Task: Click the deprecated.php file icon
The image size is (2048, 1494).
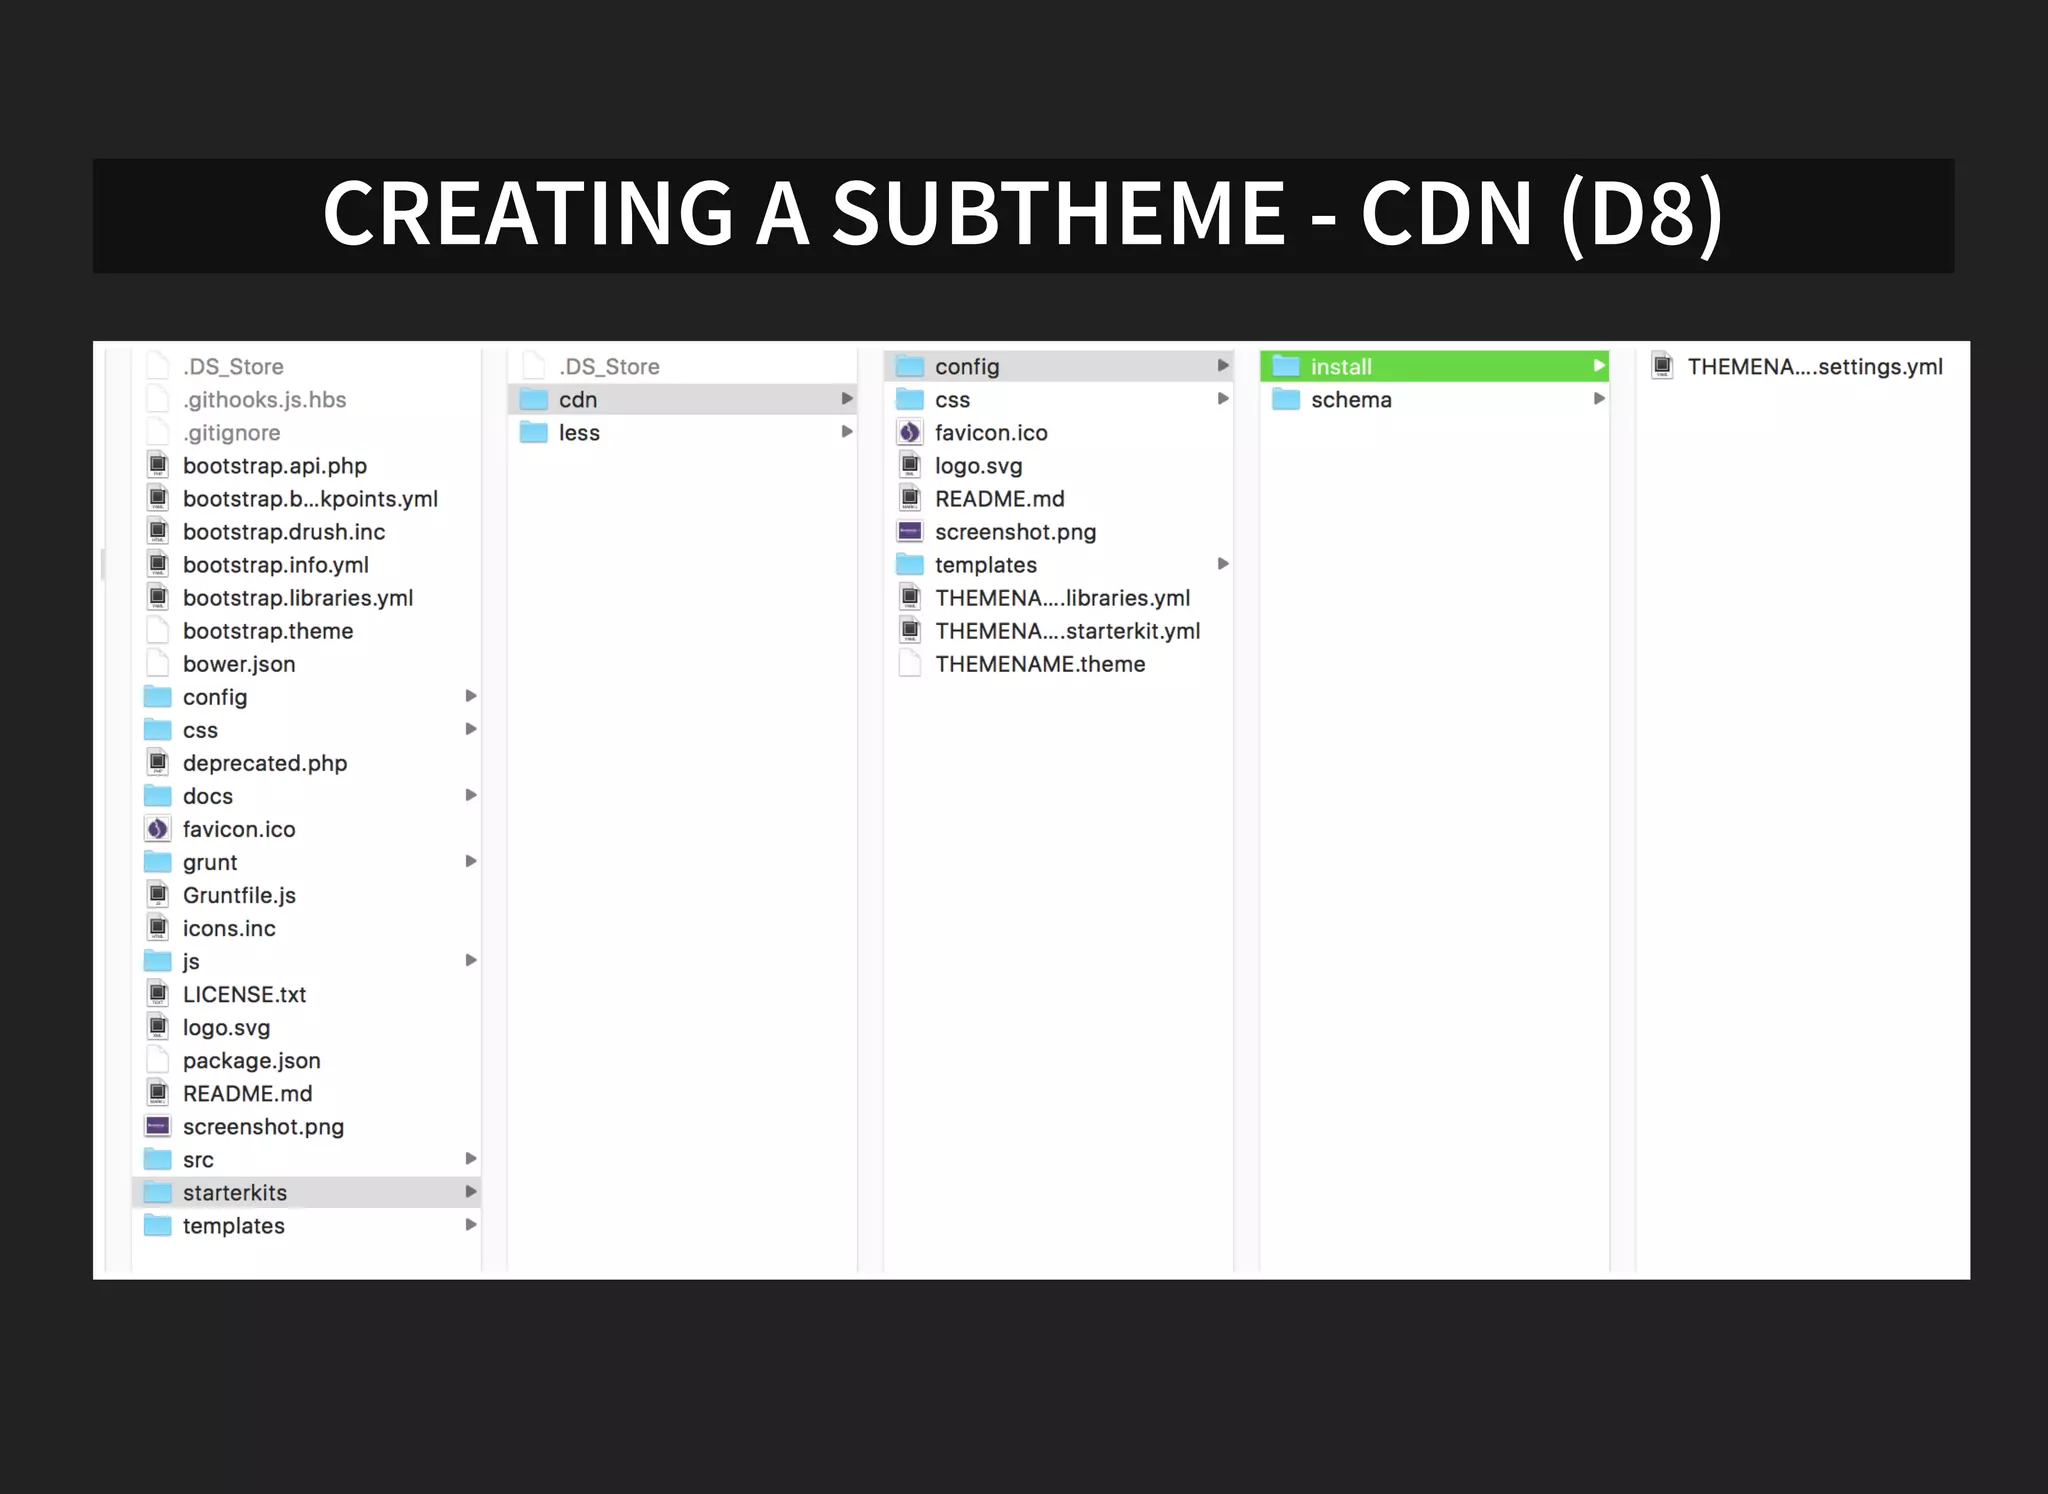Action: [158, 762]
